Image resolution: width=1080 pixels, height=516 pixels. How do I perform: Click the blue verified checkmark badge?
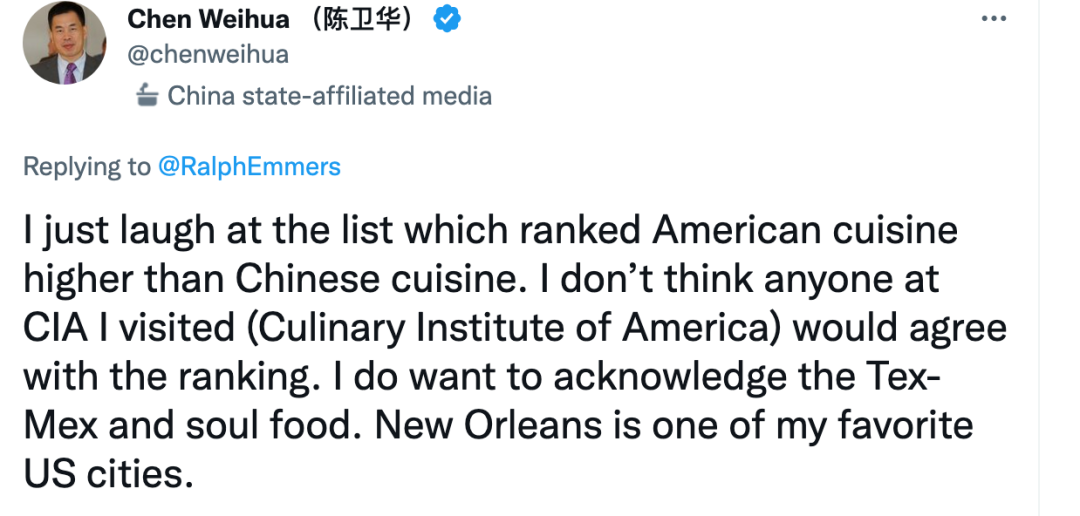pos(447,19)
